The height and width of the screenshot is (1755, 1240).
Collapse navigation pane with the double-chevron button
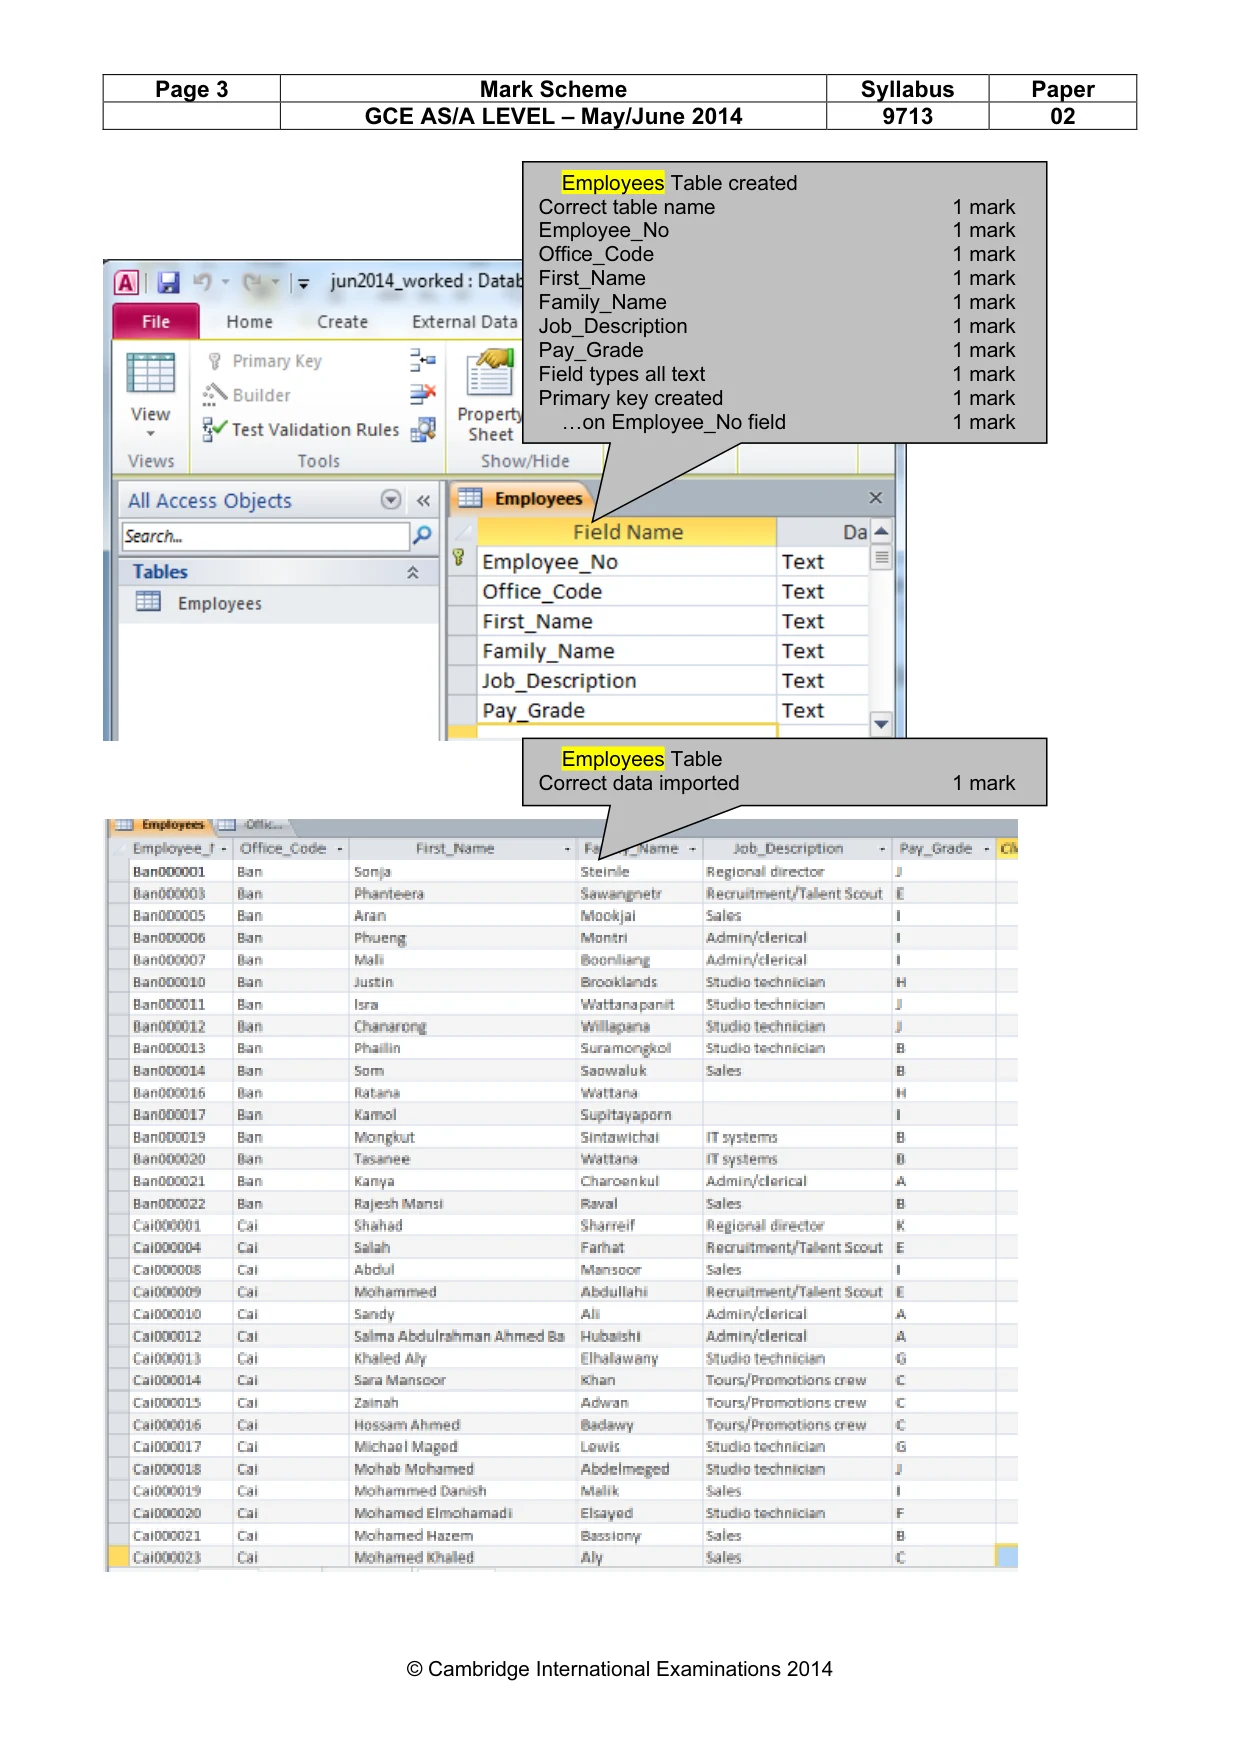point(424,501)
